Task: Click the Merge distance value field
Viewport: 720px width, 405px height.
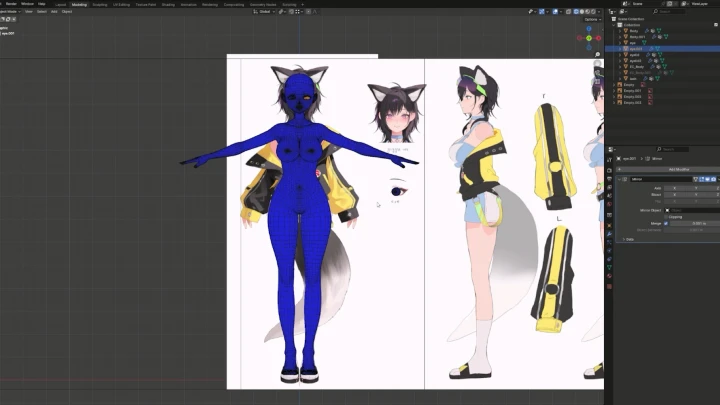Action: point(695,223)
